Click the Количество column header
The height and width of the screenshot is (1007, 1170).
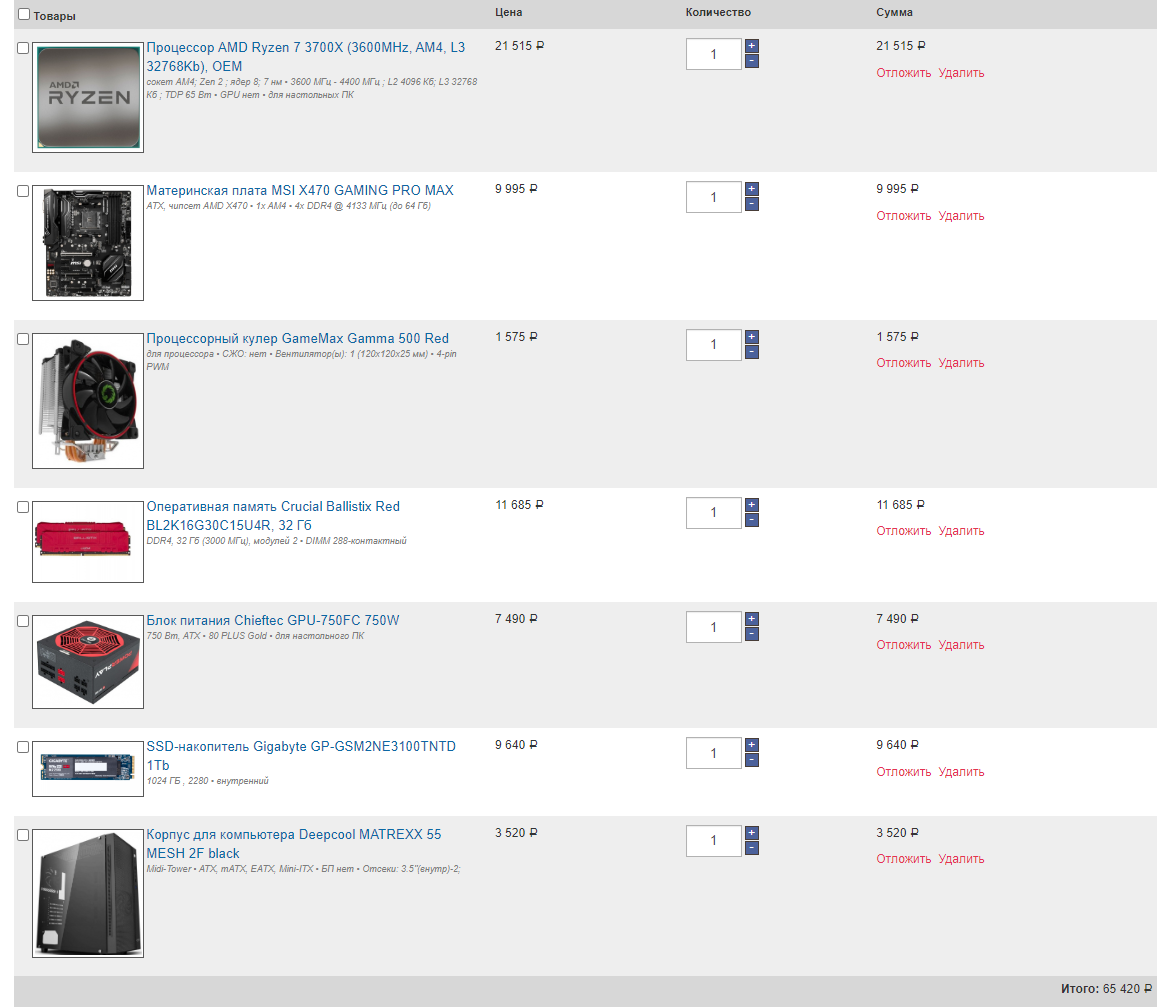[x=718, y=12]
